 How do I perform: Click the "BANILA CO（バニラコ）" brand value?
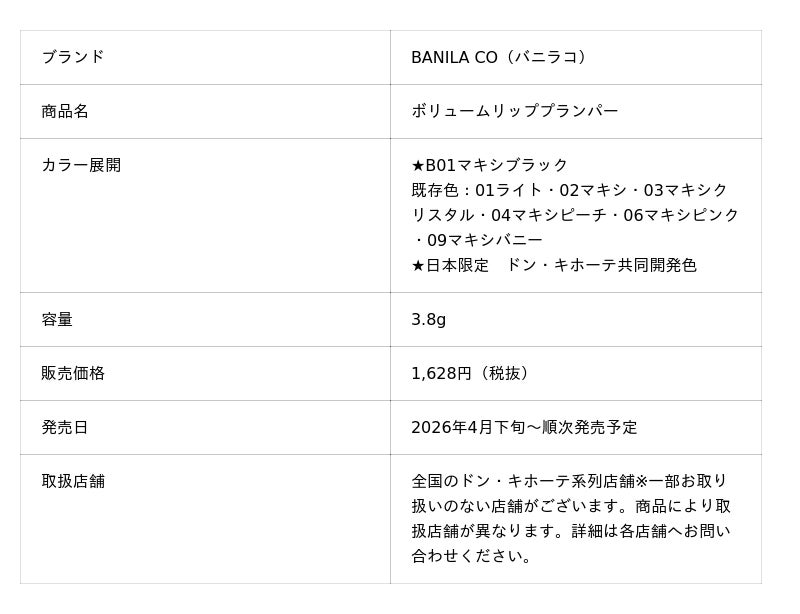pos(501,57)
